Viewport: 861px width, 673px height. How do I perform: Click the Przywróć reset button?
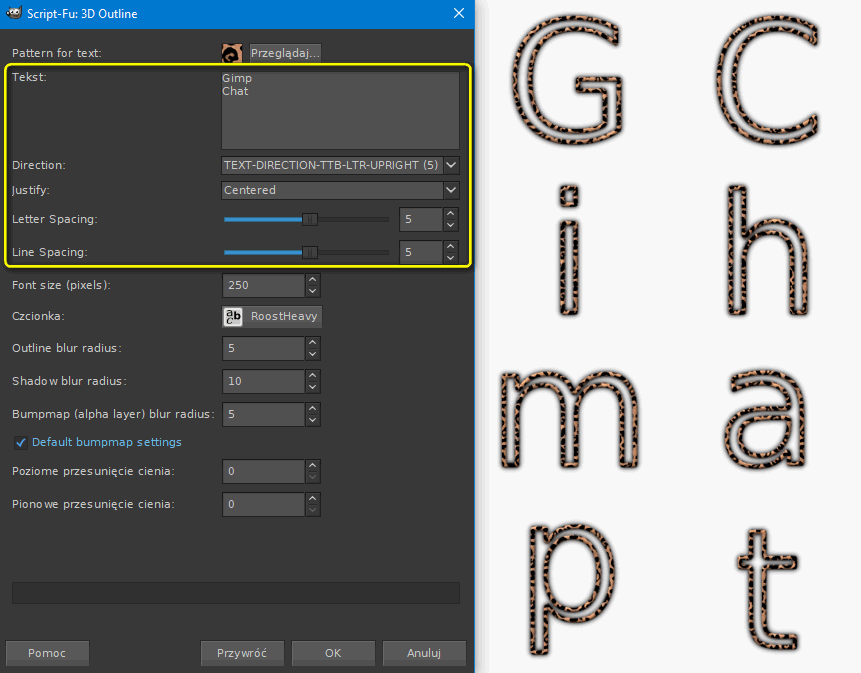pyautogui.click(x=242, y=653)
